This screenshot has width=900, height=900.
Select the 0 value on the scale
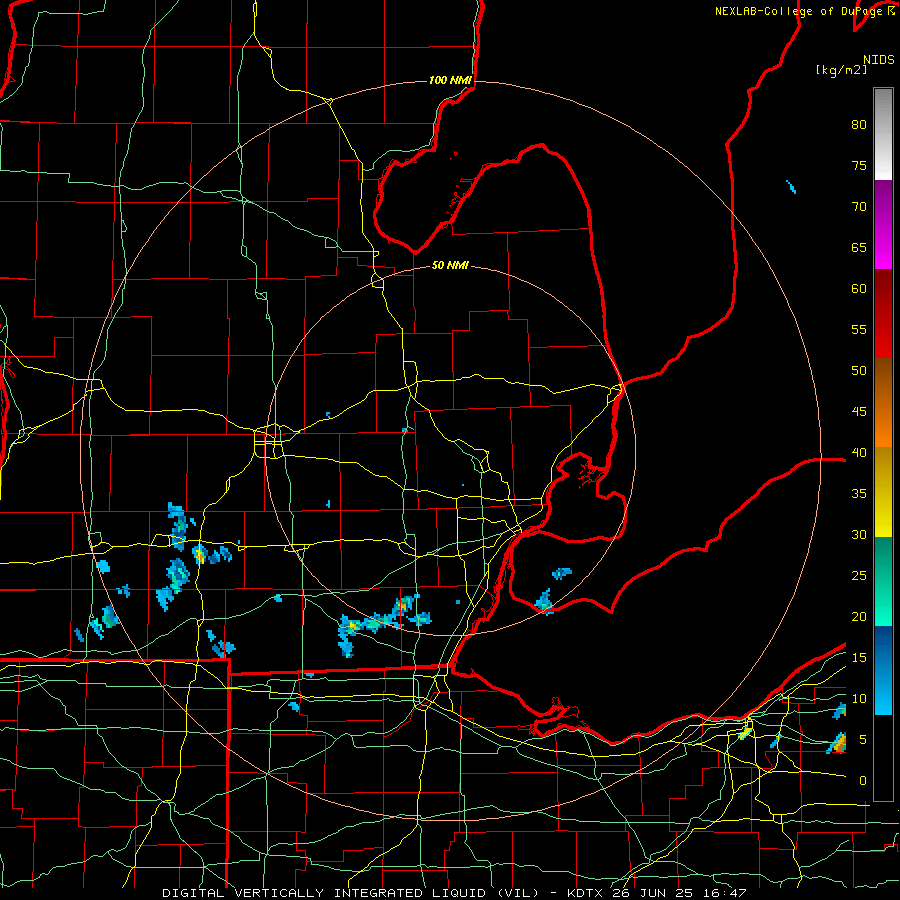863,781
